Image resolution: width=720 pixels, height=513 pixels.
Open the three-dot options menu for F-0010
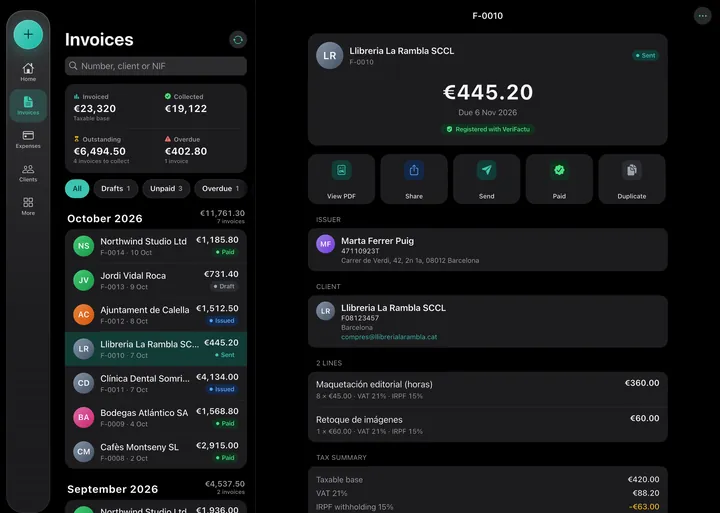tap(702, 16)
